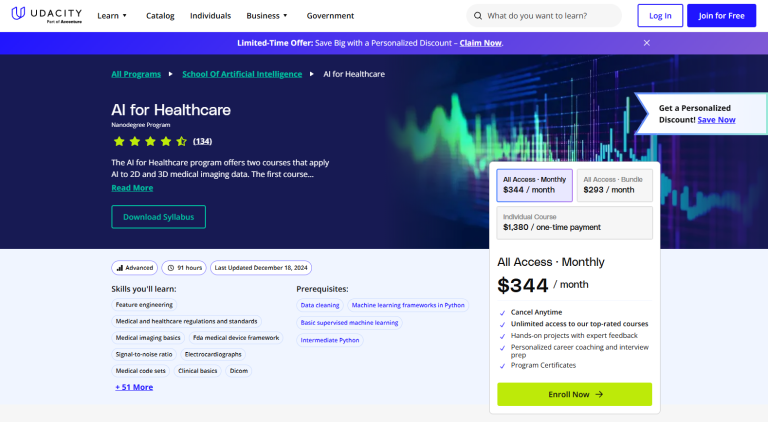768x422 pixels.
Task: Expand the Learn dropdown menu
Action: click(x=112, y=16)
